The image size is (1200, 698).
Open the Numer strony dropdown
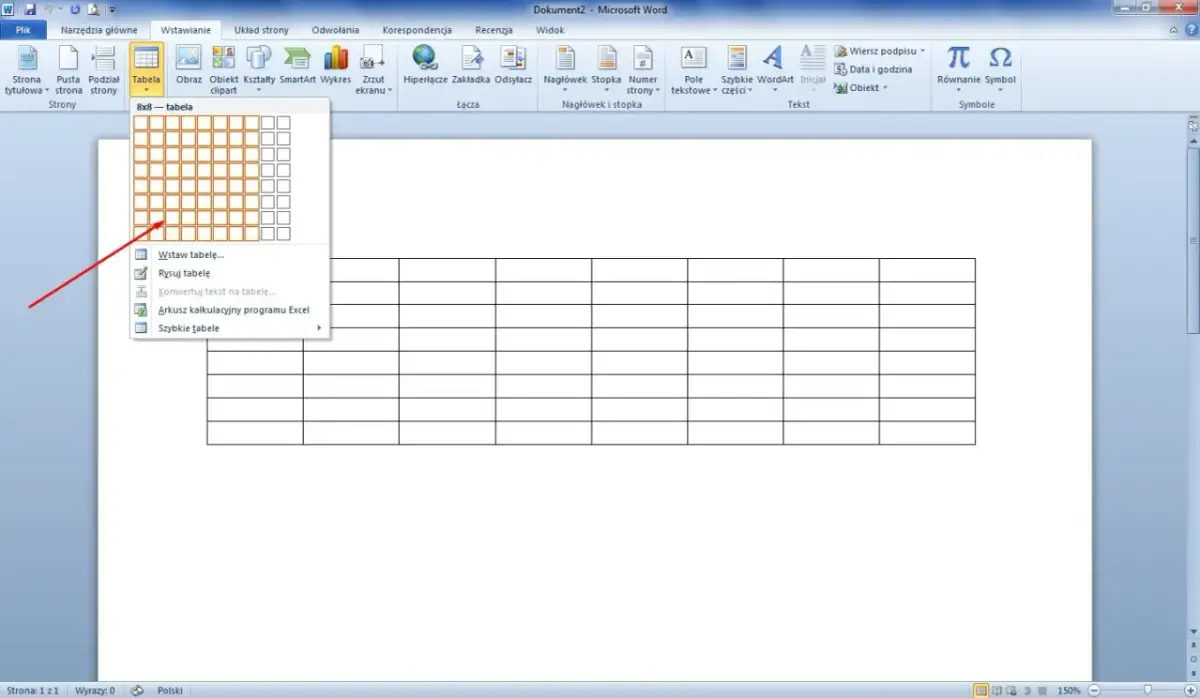click(643, 68)
